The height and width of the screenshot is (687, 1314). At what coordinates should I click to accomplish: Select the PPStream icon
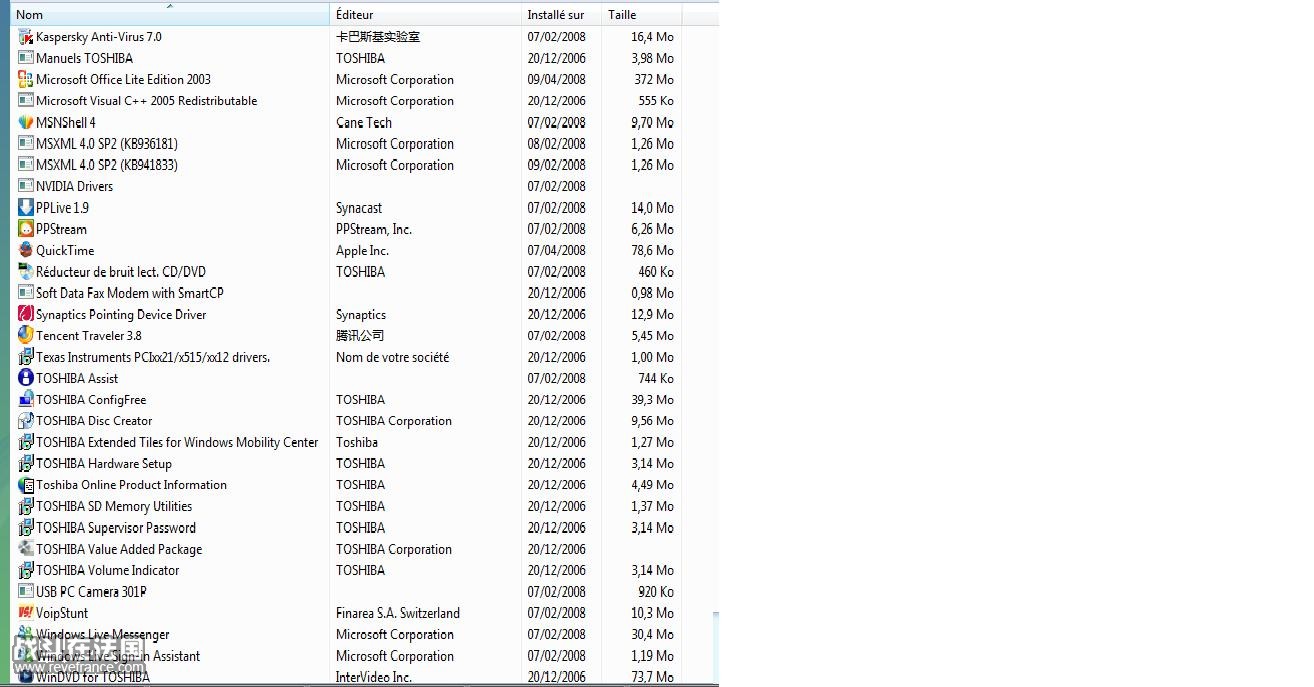(x=26, y=229)
